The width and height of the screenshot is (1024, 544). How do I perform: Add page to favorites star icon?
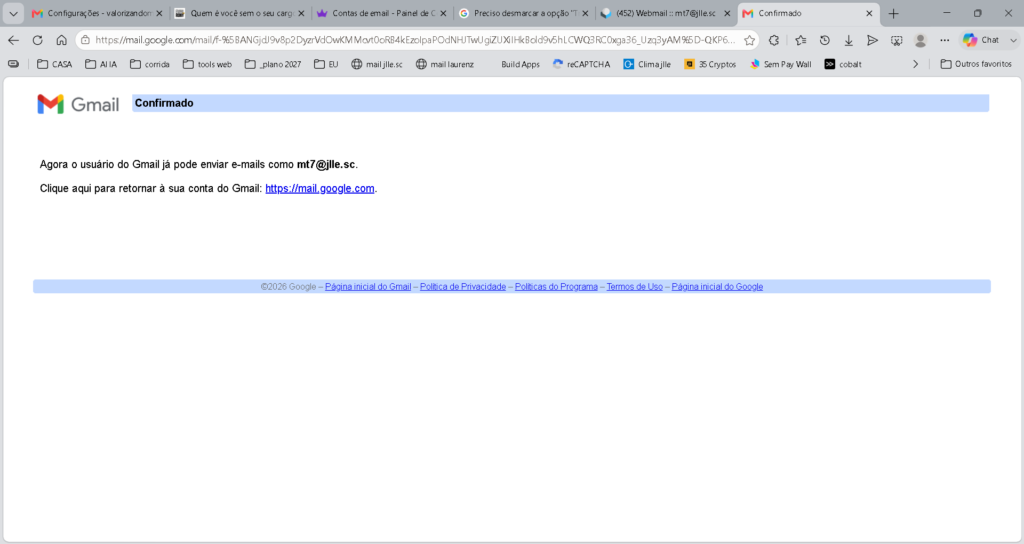coord(749,40)
